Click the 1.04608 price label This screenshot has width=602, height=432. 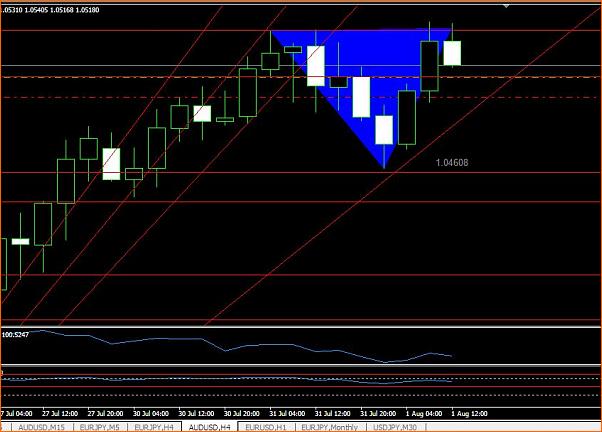pyautogui.click(x=452, y=163)
